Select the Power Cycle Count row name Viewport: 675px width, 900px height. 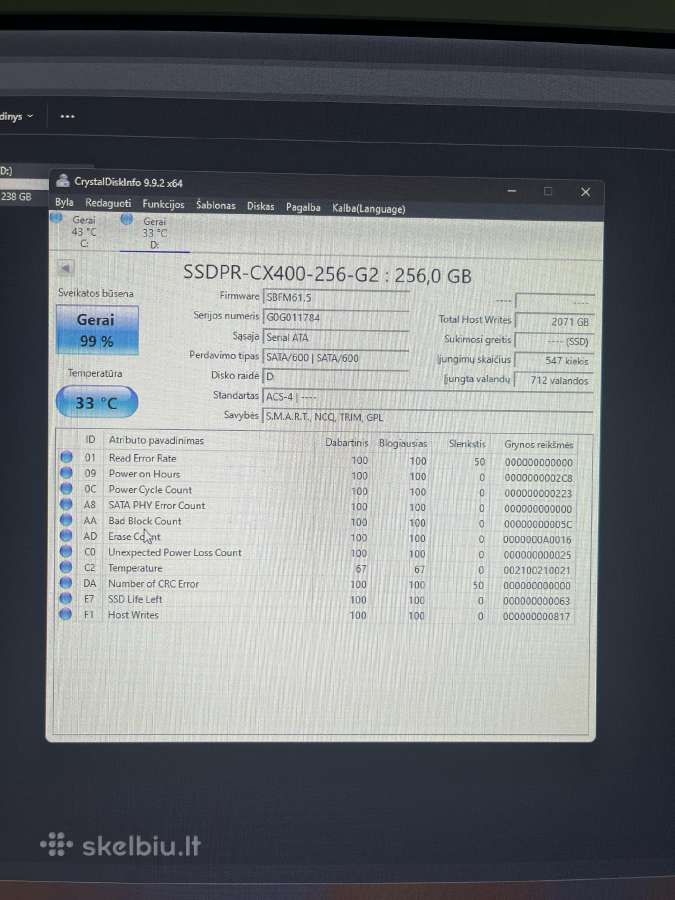(x=150, y=490)
